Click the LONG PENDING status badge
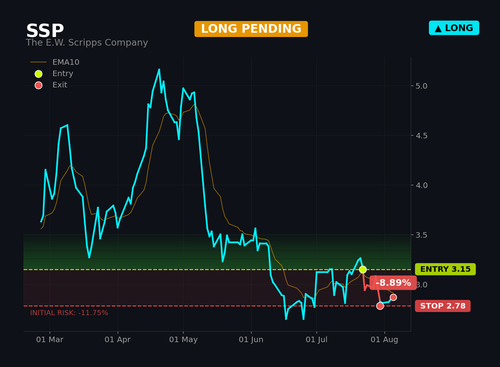The image size is (500, 367). click(x=251, y=29)
